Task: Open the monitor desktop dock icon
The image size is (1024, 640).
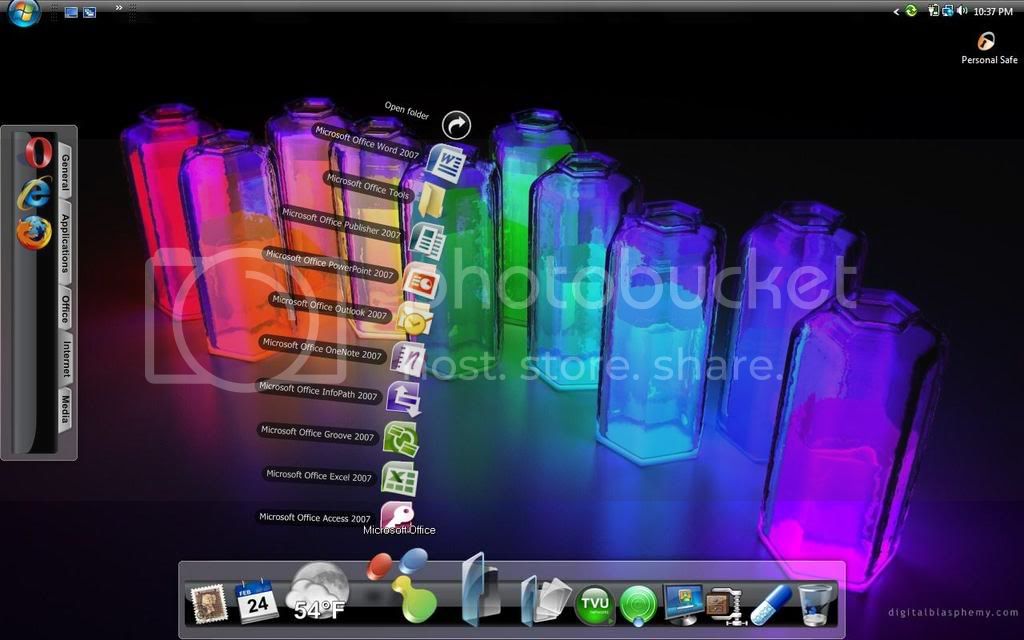Action: pos(682,603)
